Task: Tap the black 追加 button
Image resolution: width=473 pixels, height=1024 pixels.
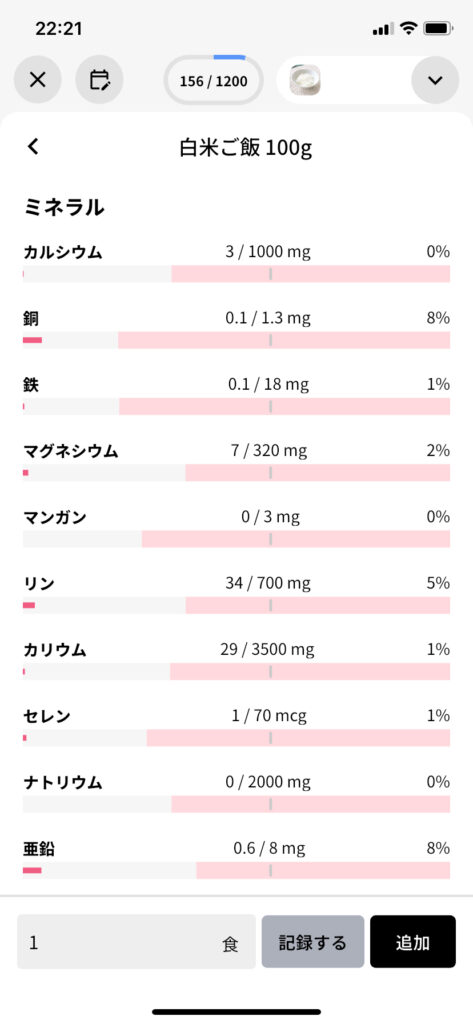Action: 413,942
